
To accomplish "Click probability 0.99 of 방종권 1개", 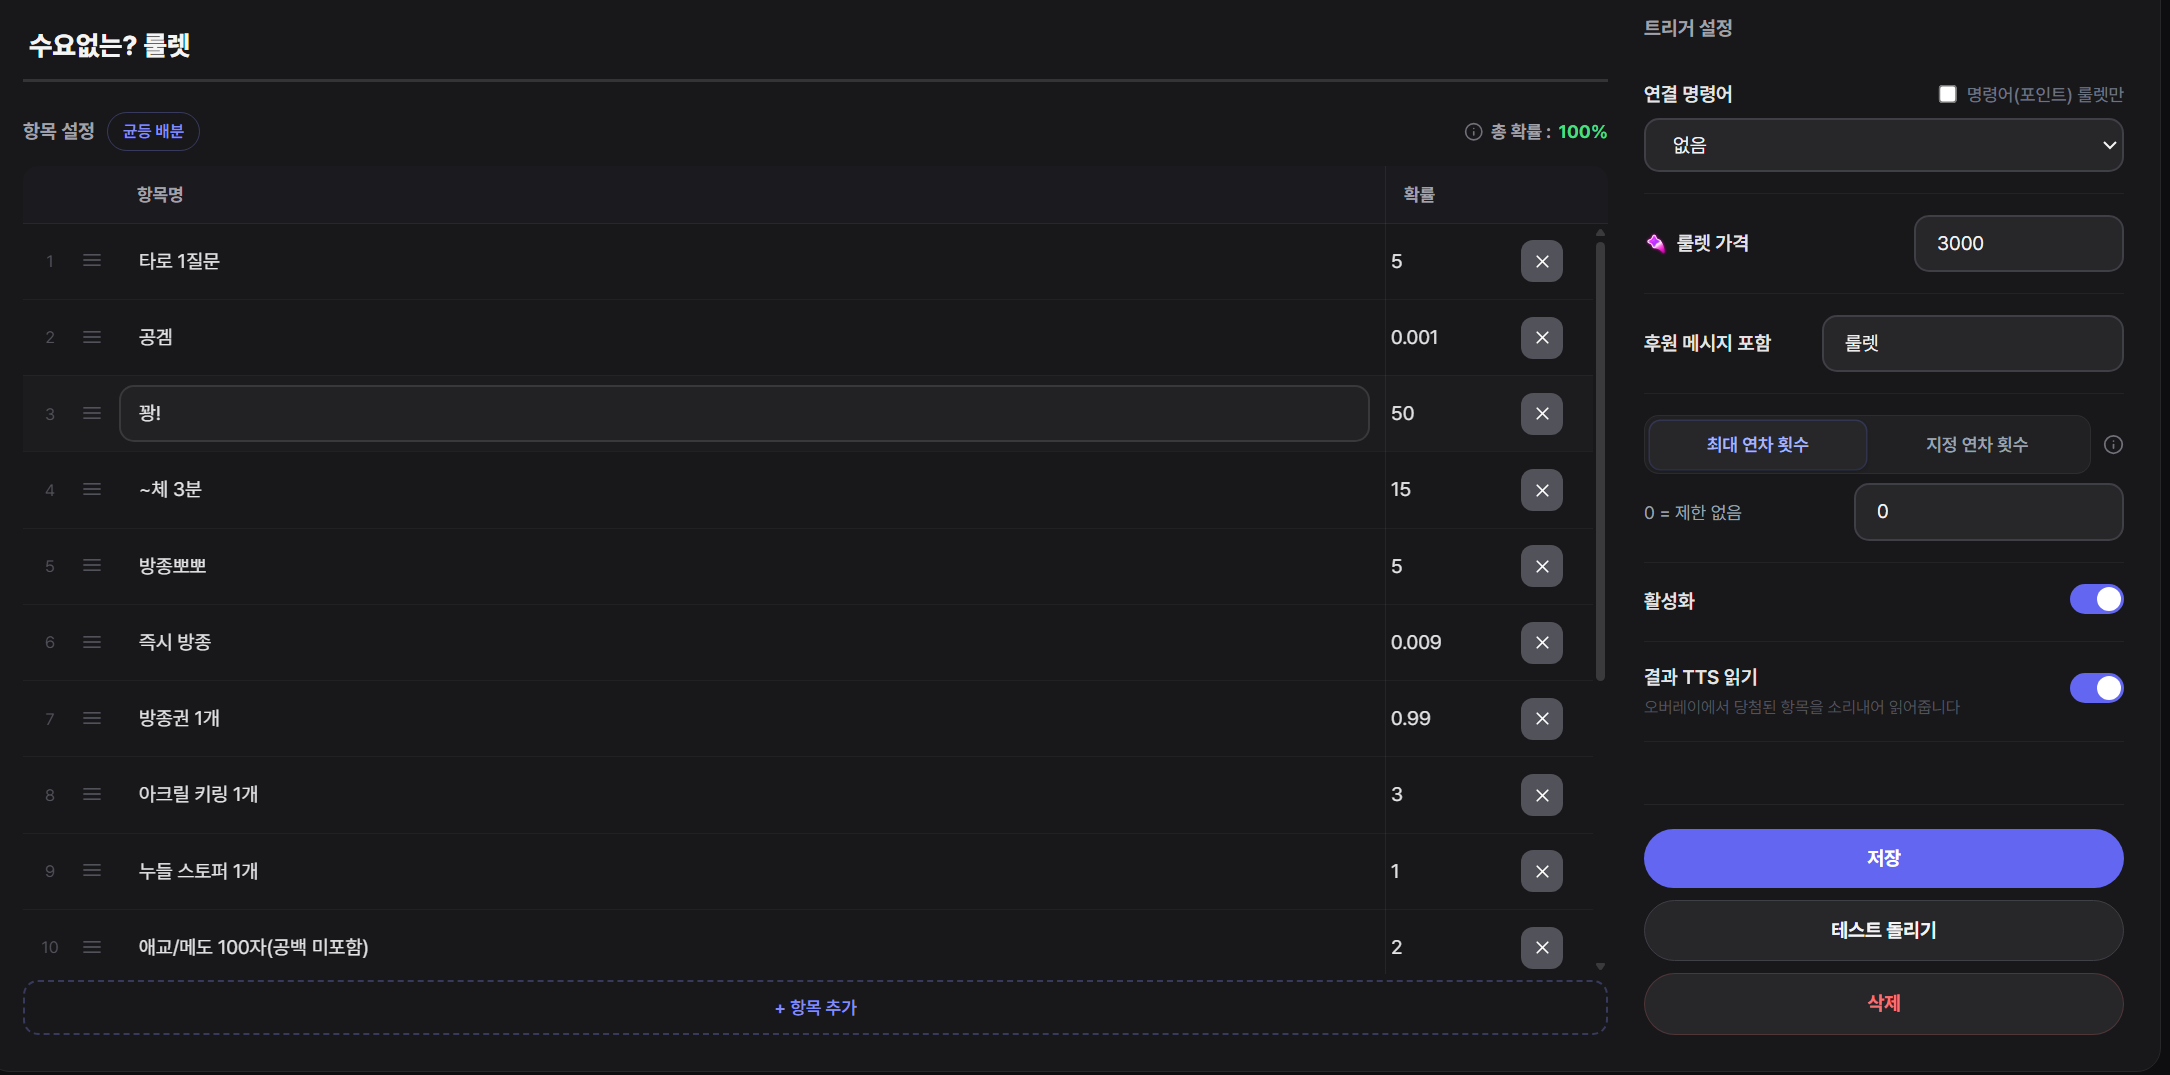I will pos(1410,718).
